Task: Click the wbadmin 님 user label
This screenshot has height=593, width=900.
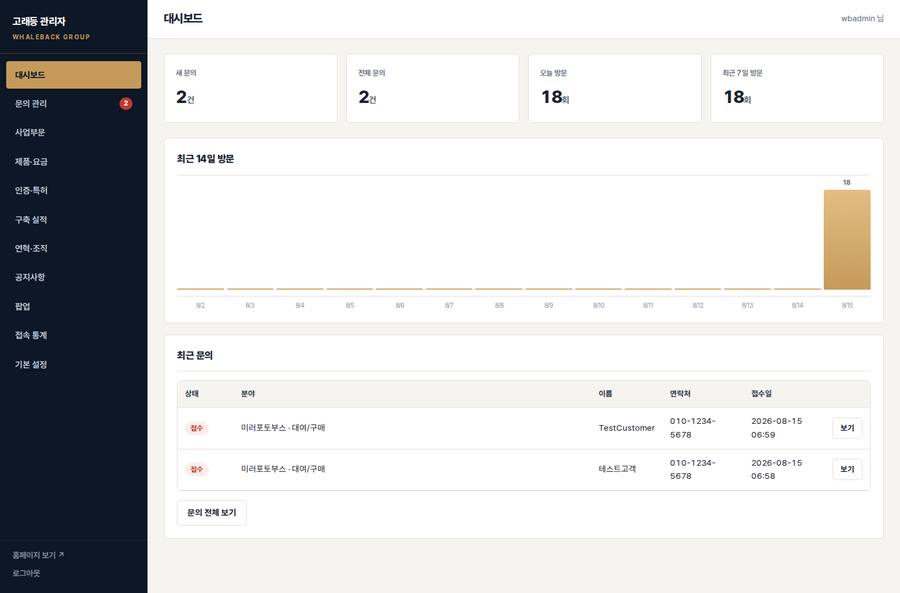Action: tap(862, 18)
